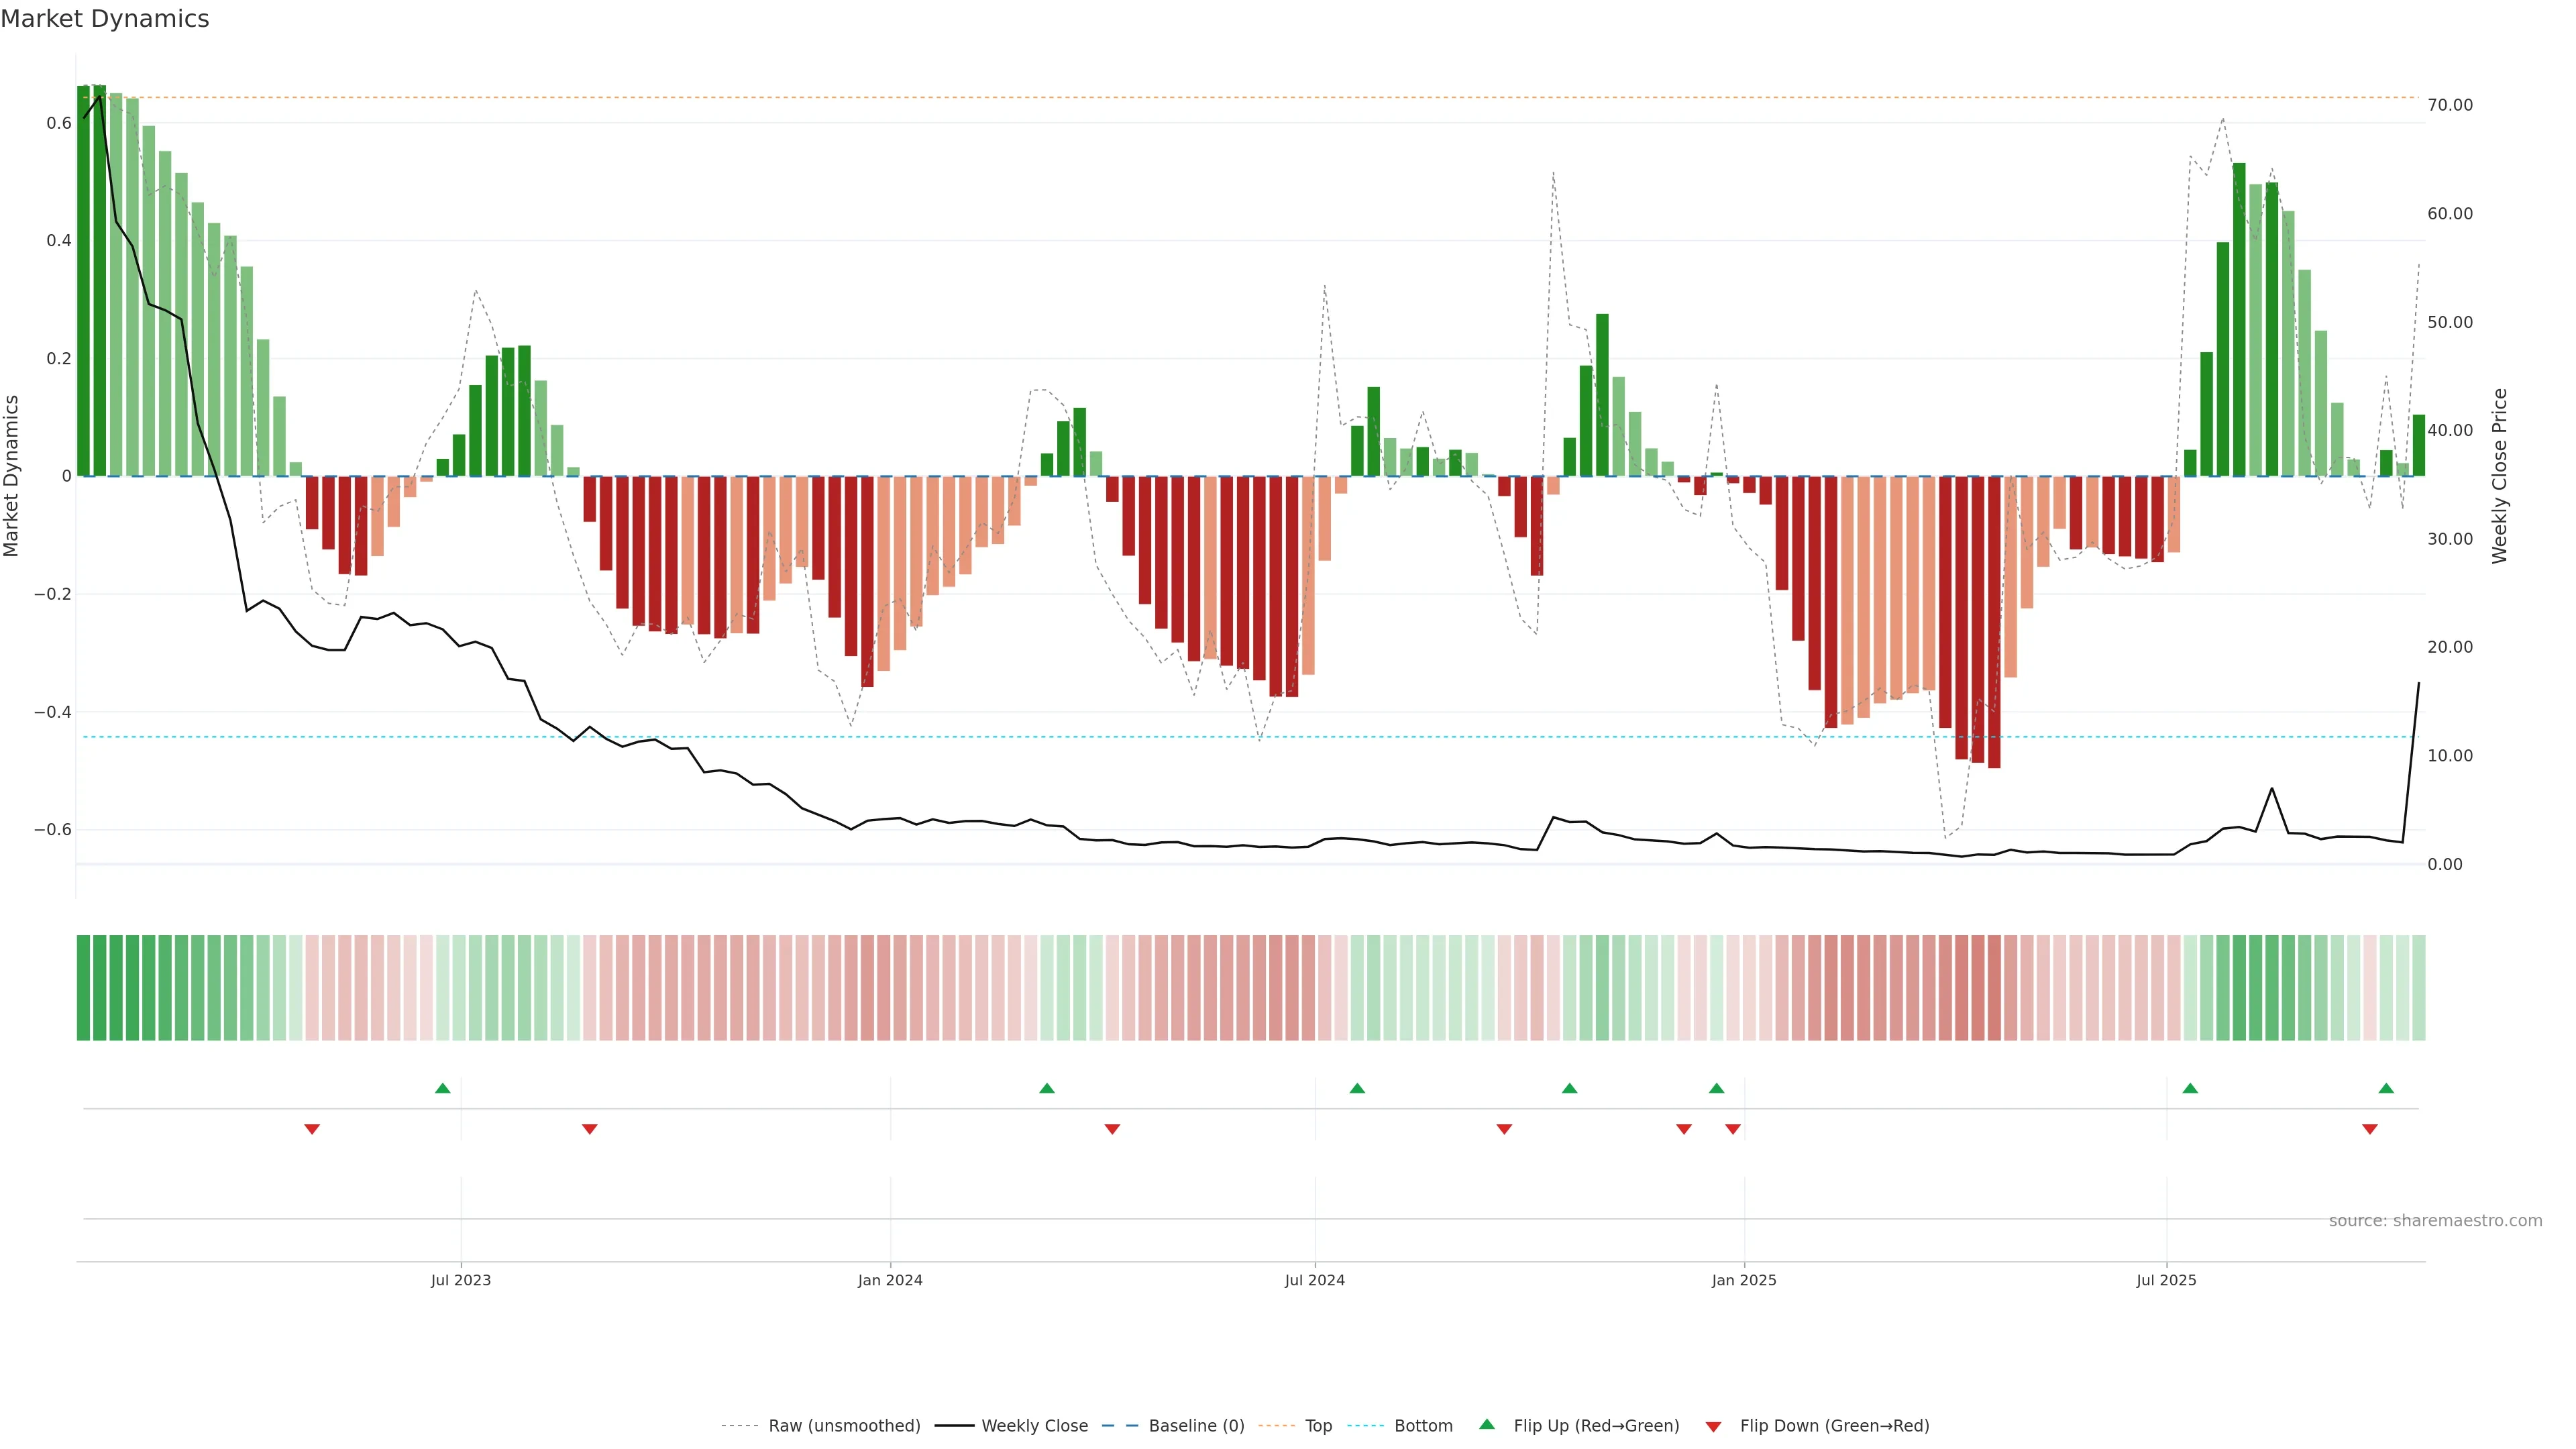2576x1449 pixels.
Task: Click the leftmost green Flip Up triangle marker
Action: (x=443, y=1088)
